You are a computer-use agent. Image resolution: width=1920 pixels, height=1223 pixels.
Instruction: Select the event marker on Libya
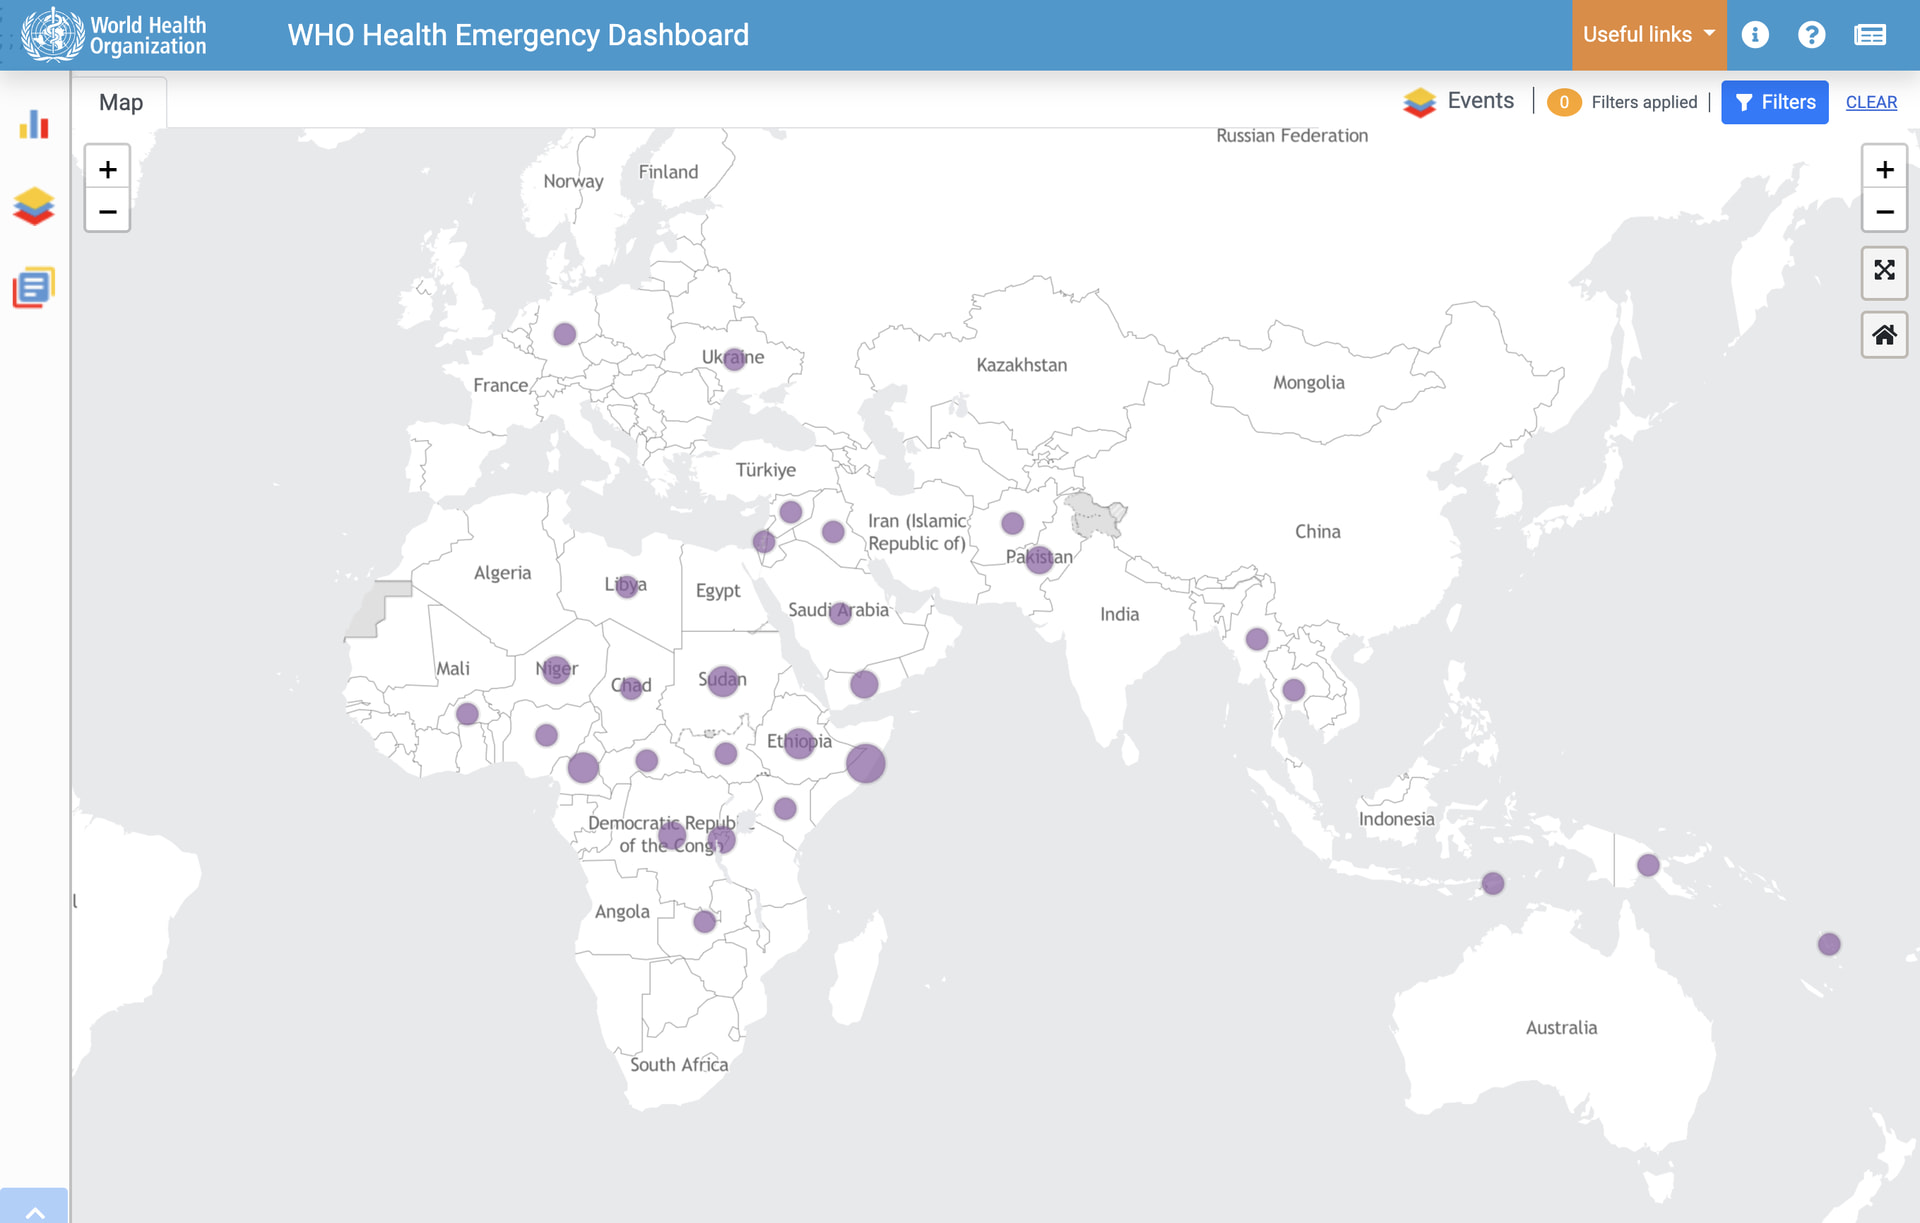point(627,587)
